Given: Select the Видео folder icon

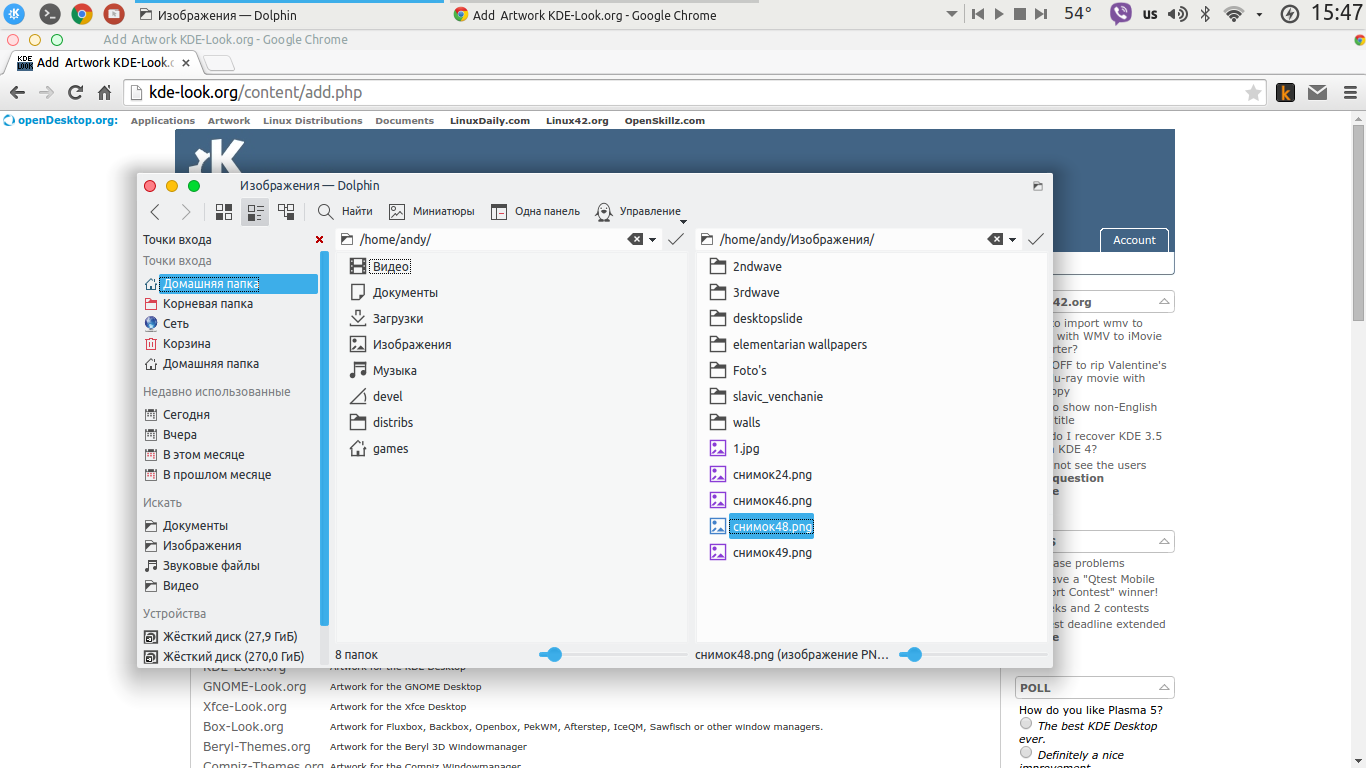Looking at the screenshot, I should coord(358,266).
